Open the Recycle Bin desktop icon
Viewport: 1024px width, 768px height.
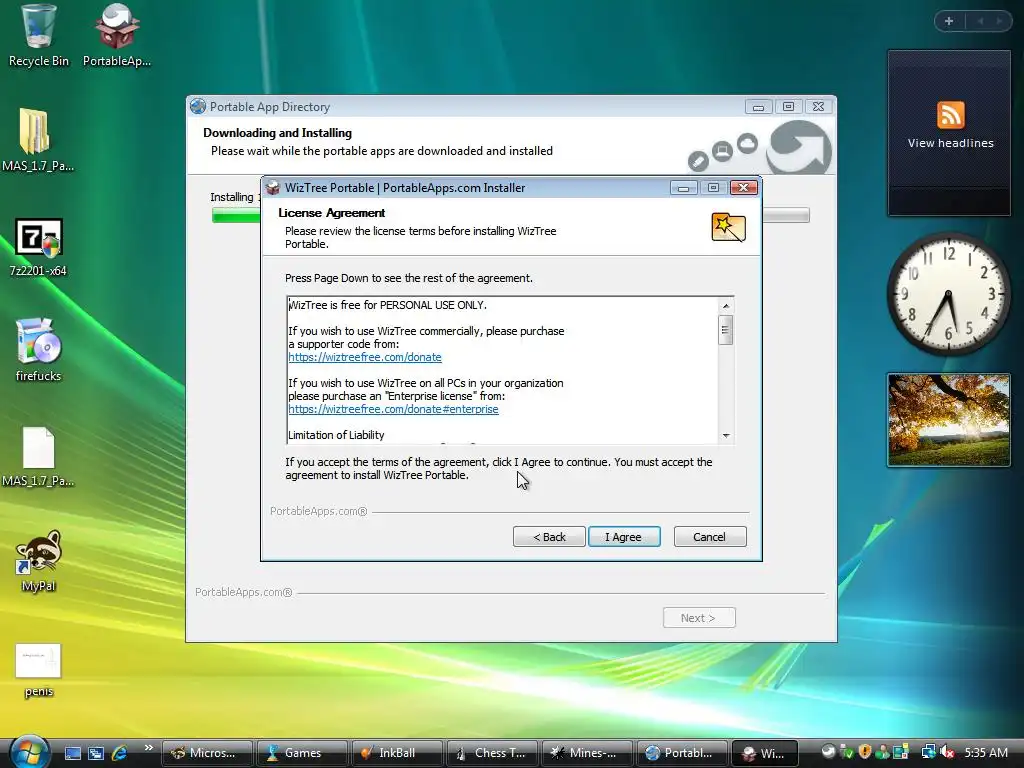pos(38,36)
